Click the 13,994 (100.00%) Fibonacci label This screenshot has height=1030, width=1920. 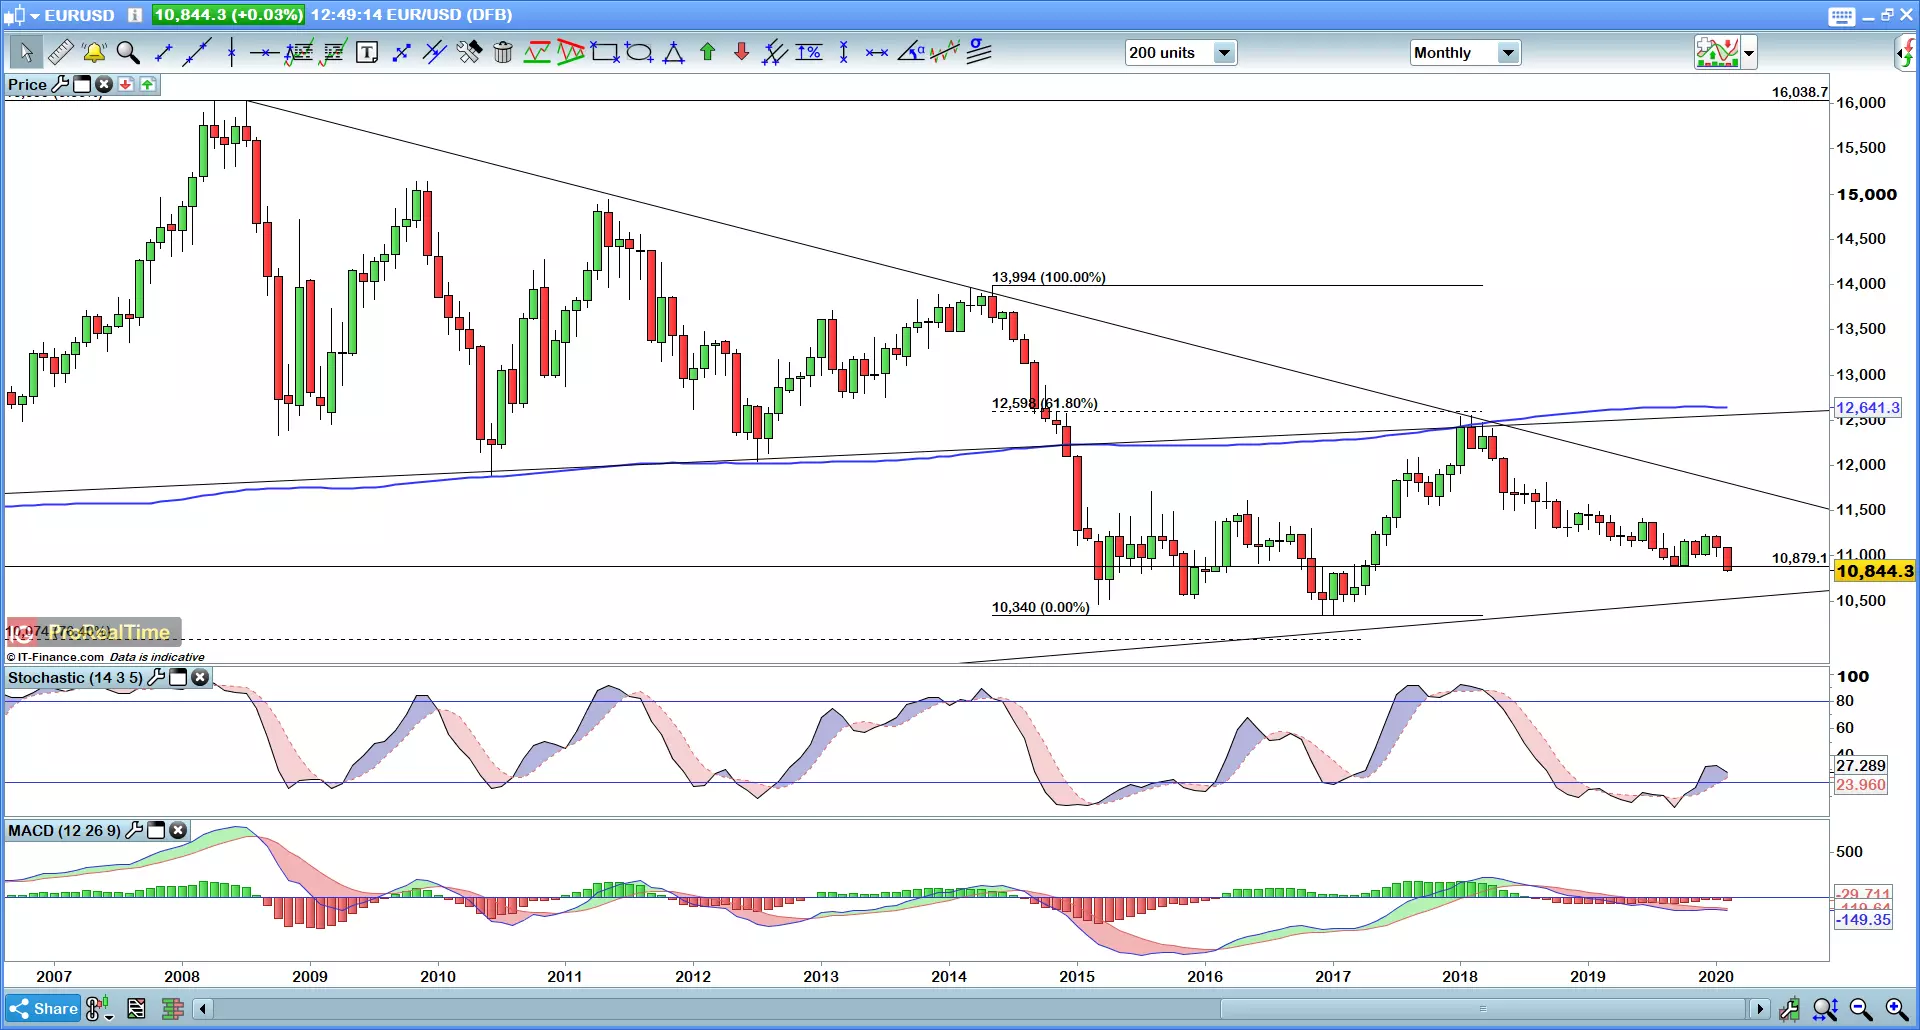point(1048,277)
